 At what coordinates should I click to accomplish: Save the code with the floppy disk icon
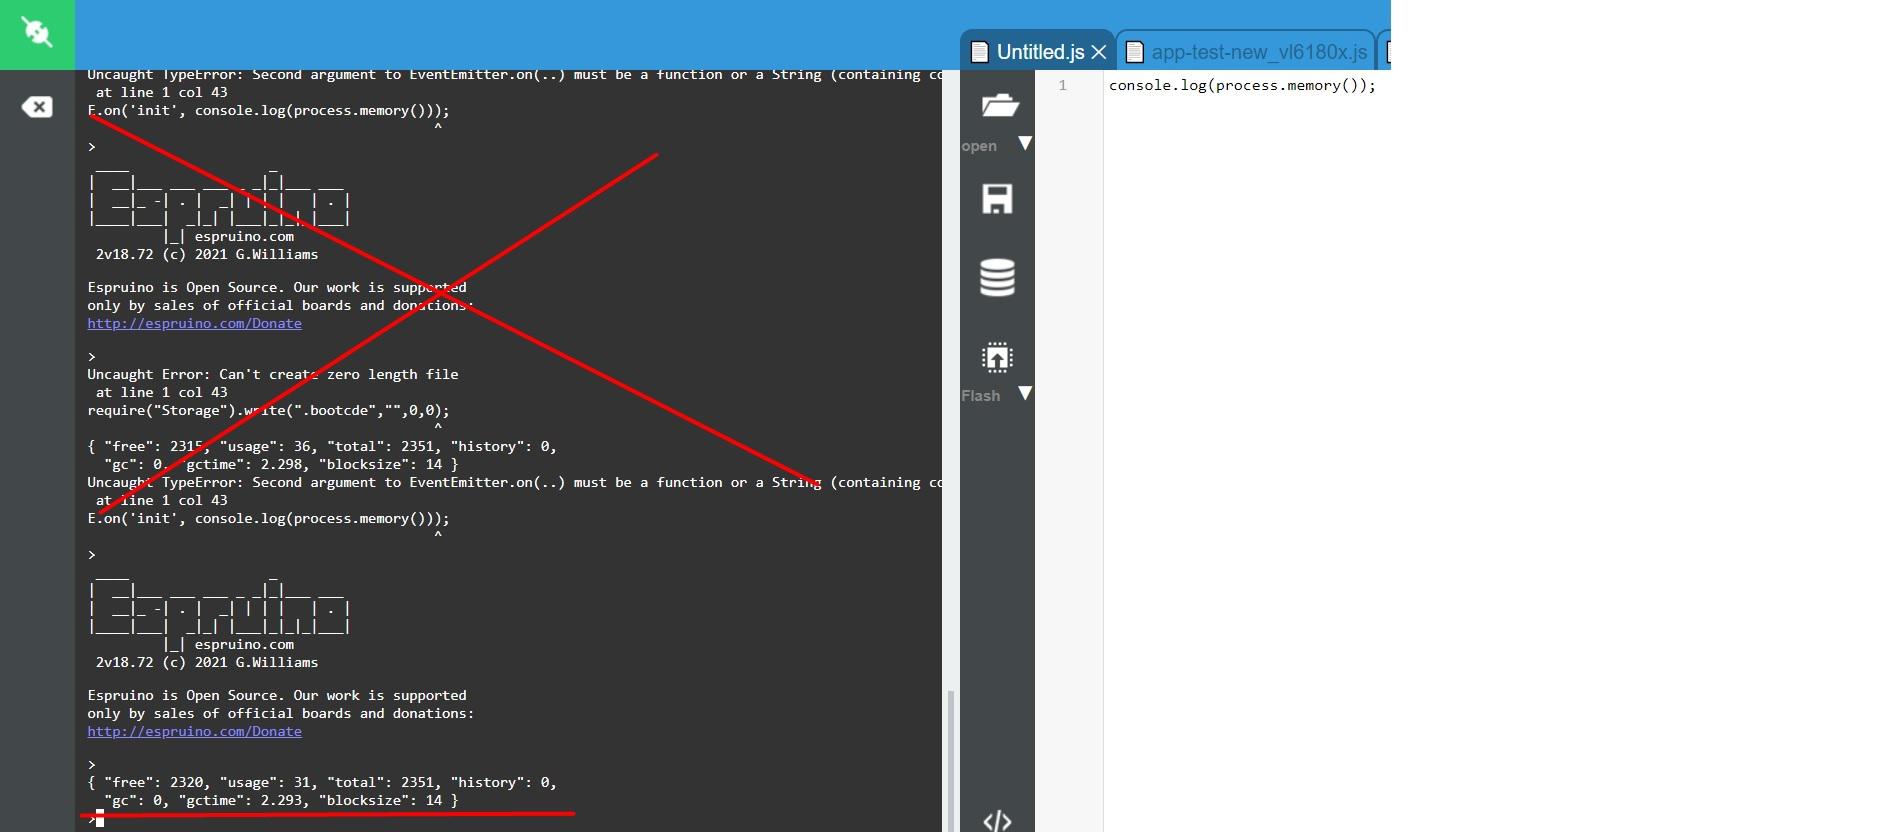point(997,198)
